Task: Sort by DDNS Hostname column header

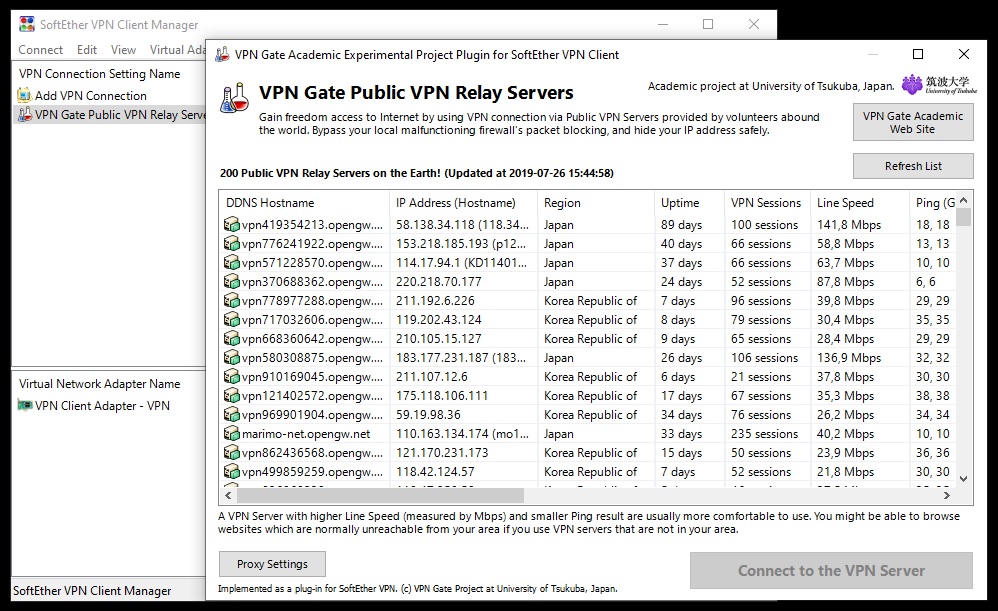Action: 304,203
